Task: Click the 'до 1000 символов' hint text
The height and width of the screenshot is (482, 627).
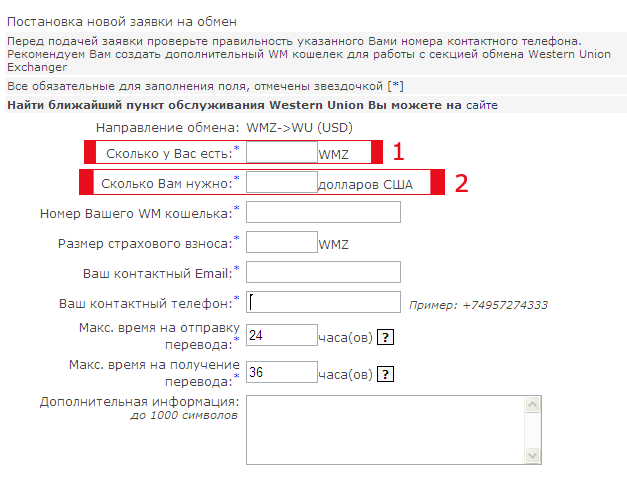Action: [184, 415]
